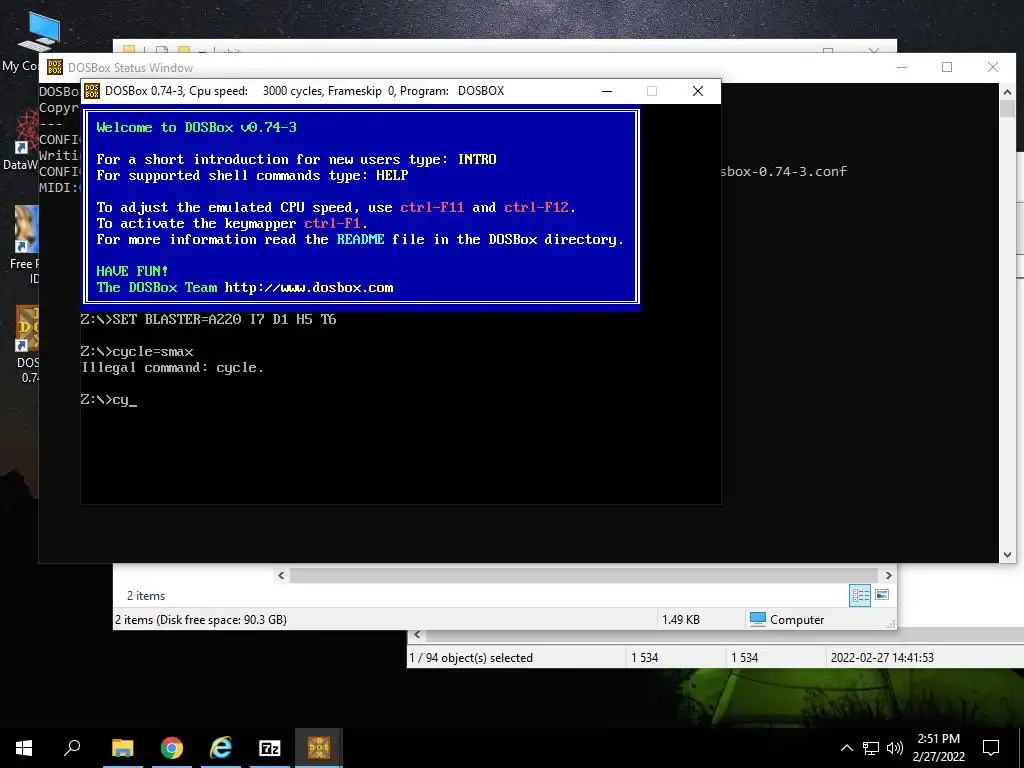Click the INTRO keyword in welcome text
Image resolution: width=1024 pixels, height=768 pixels.
point(477,159)
